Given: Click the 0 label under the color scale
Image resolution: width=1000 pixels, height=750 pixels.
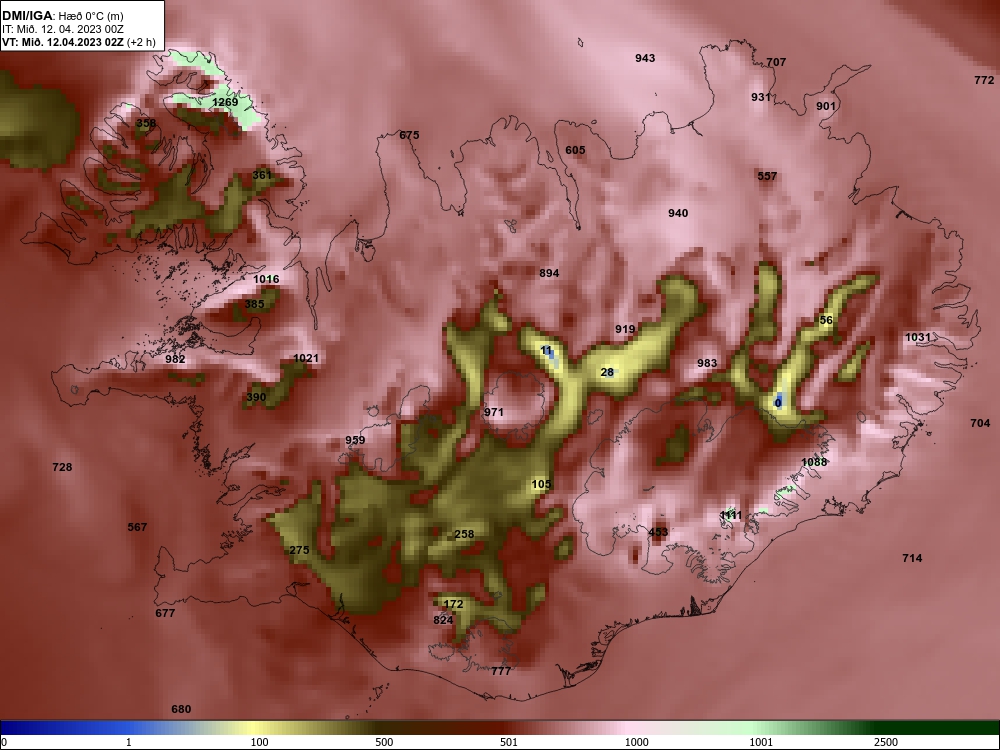Looking at the screenshot, I should (4, 742).
